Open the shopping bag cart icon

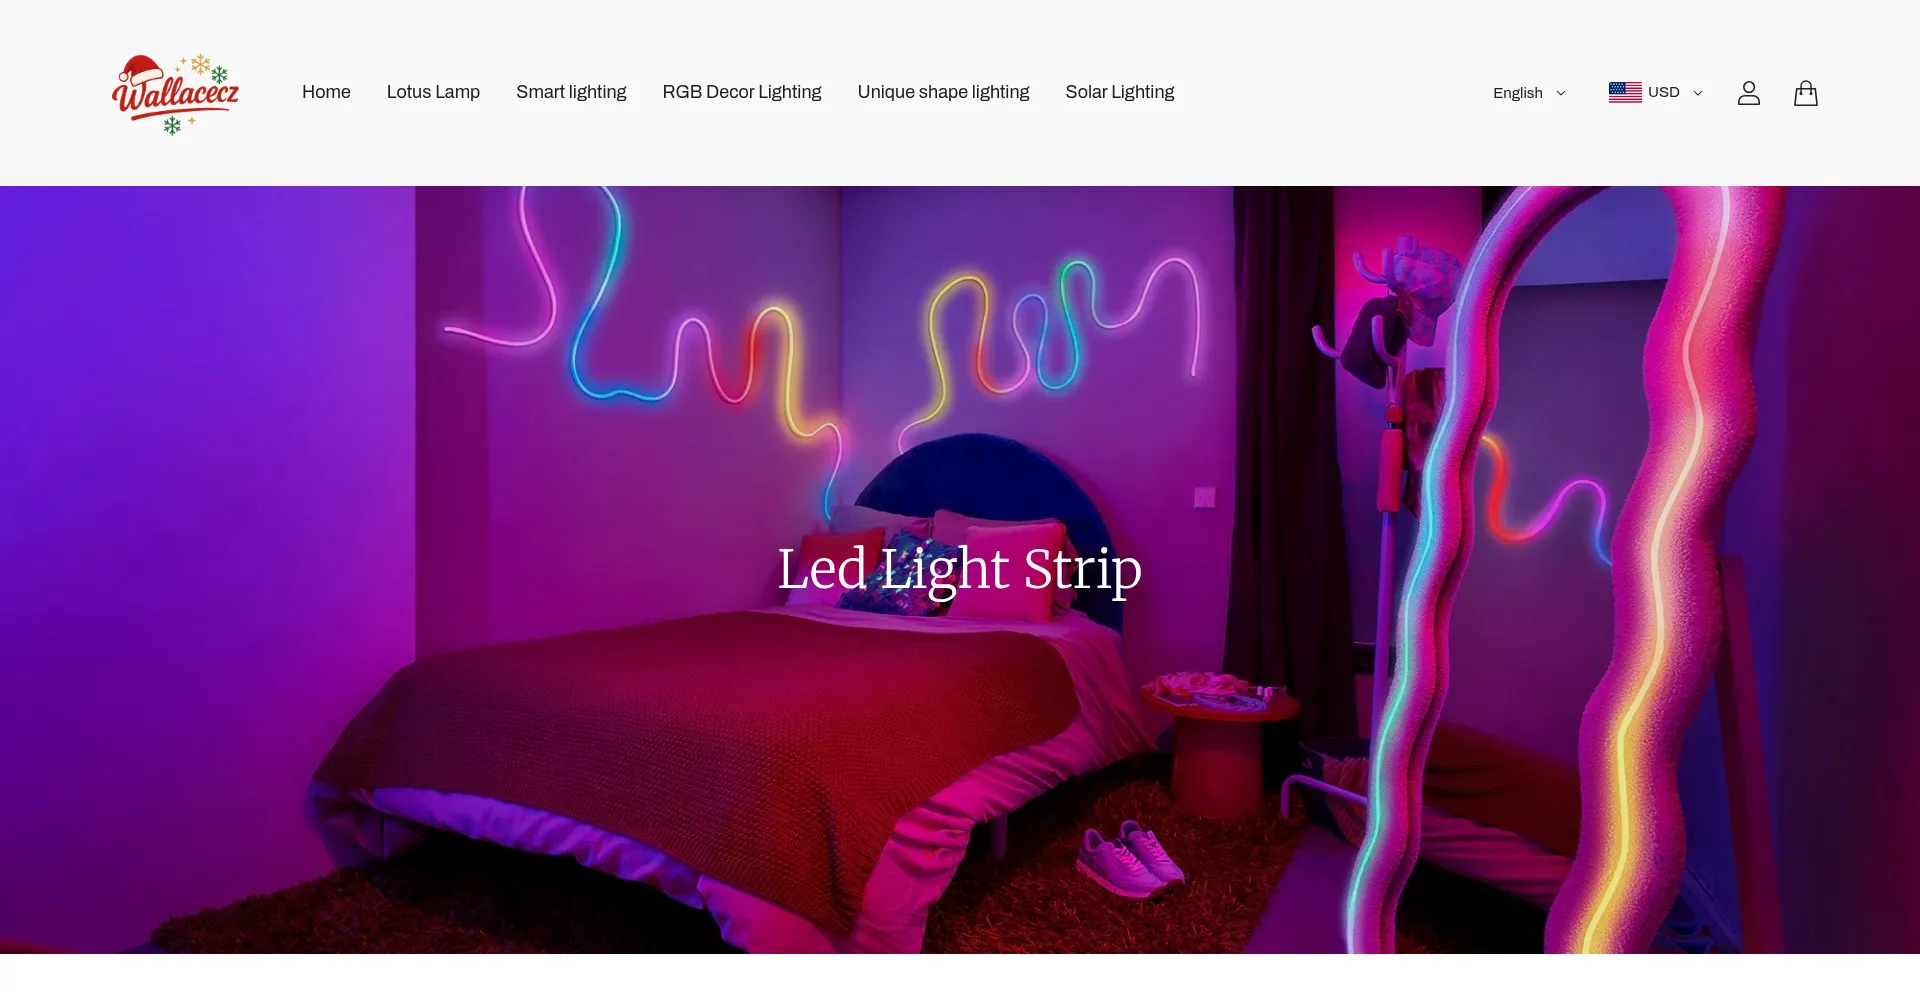[1806, 93]
